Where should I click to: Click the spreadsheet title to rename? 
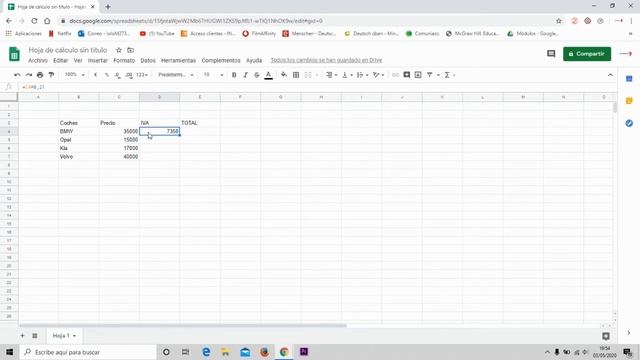pyautogui.click(x=68, y=50)
